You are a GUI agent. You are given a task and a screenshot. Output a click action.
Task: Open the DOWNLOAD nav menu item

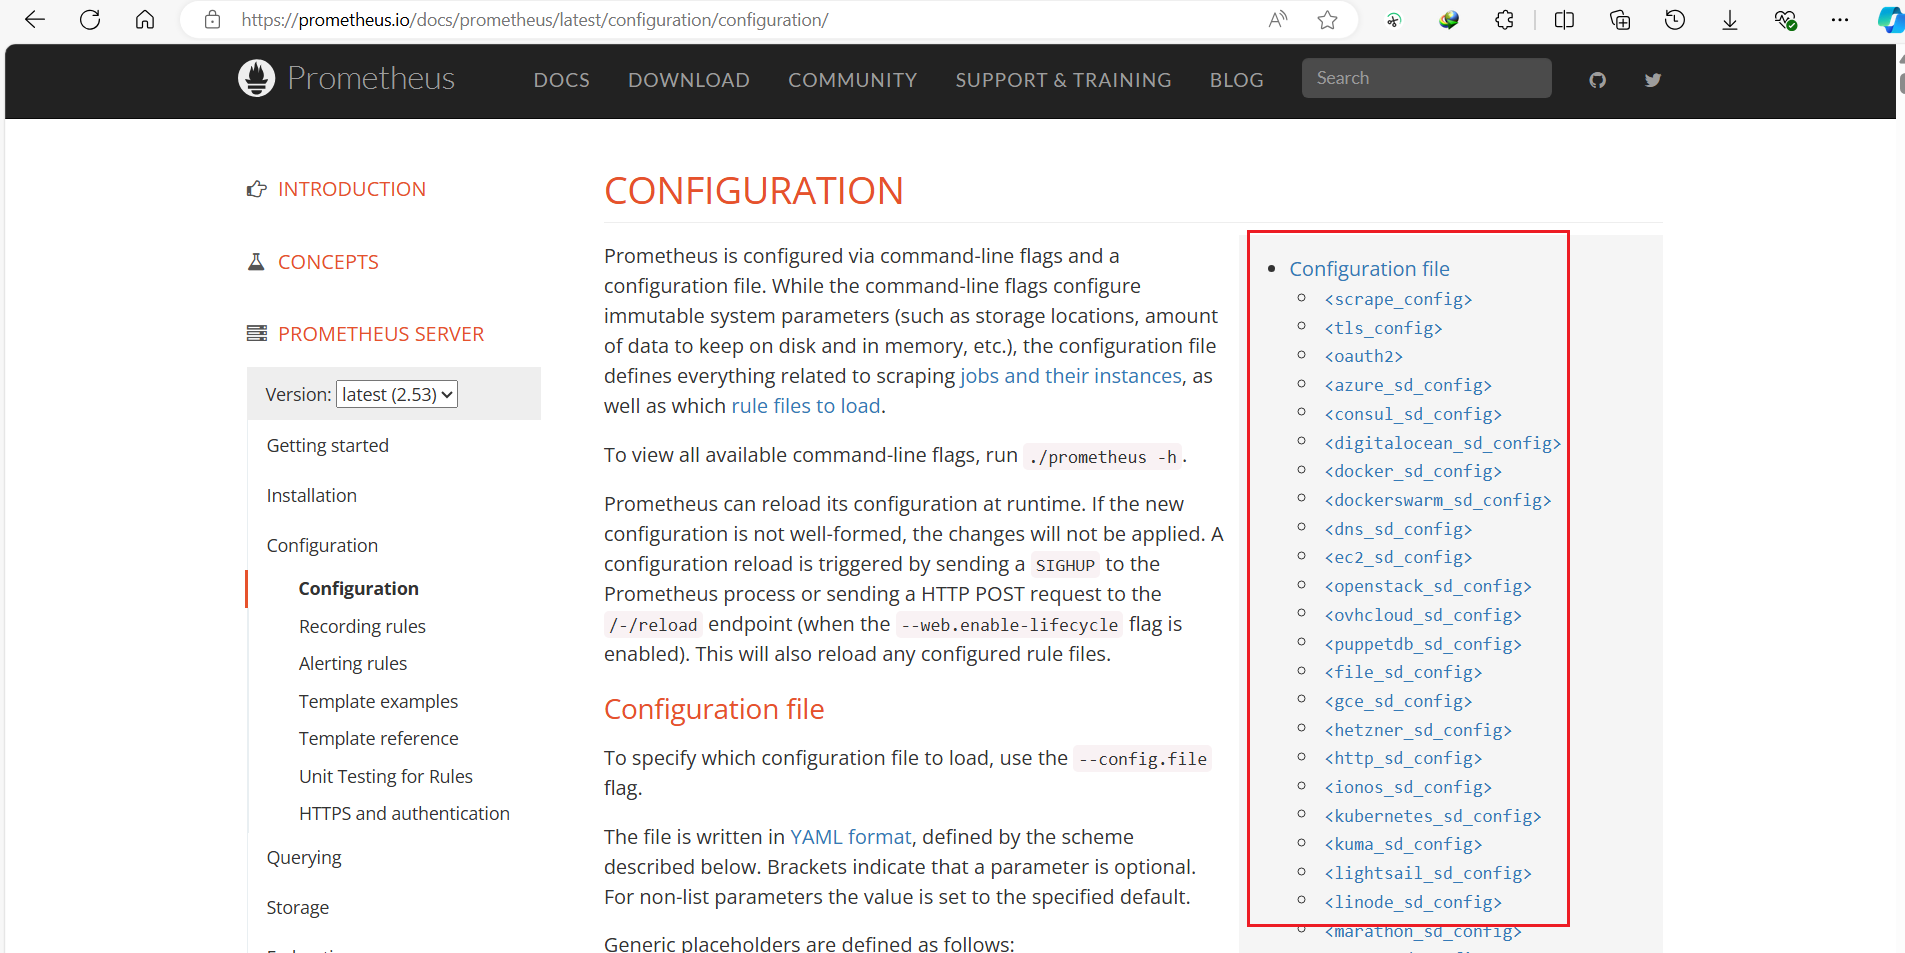pos(689,80)
